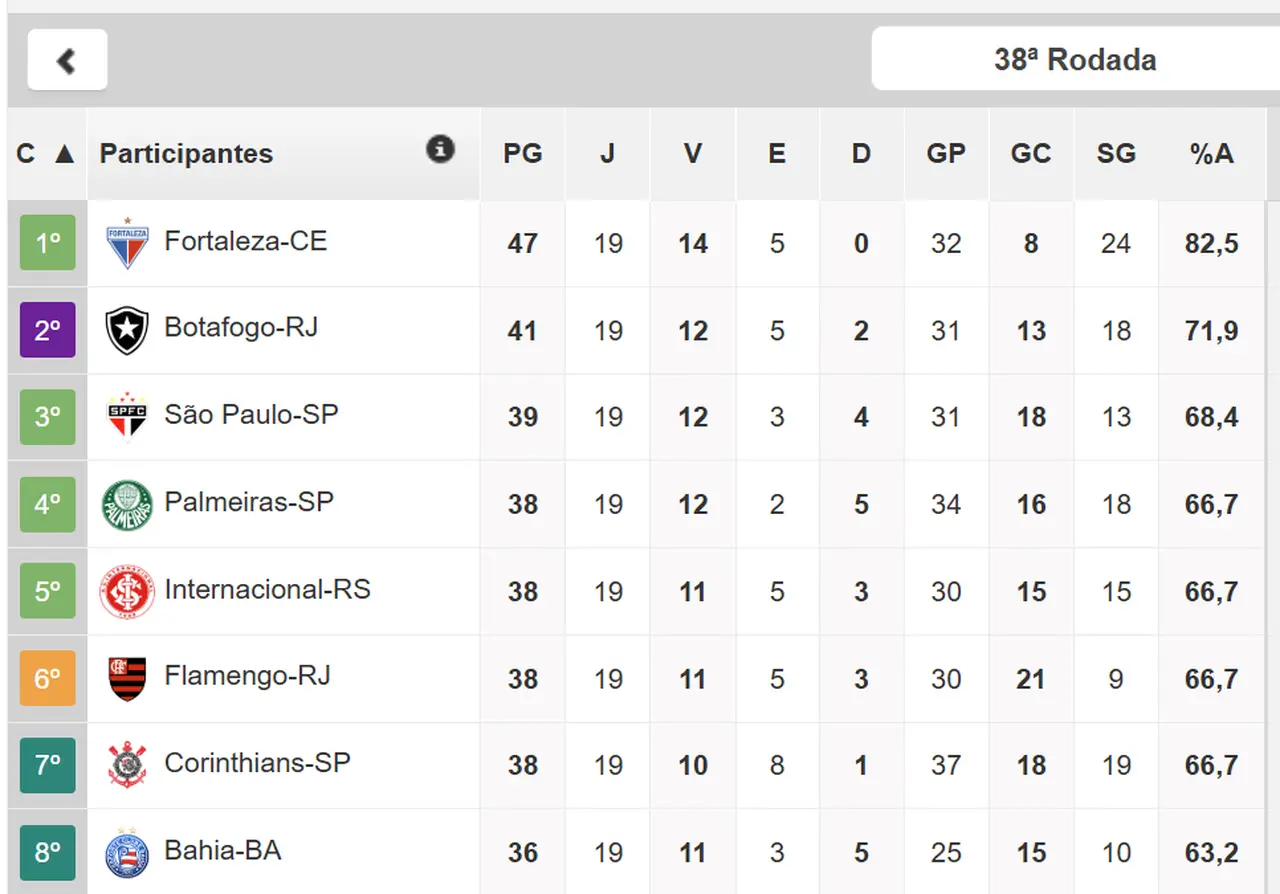The height and width of the screenshot is (894, 1280).
Task: Click the Palmeiras-SP green crest
Action: coord(127,504)
